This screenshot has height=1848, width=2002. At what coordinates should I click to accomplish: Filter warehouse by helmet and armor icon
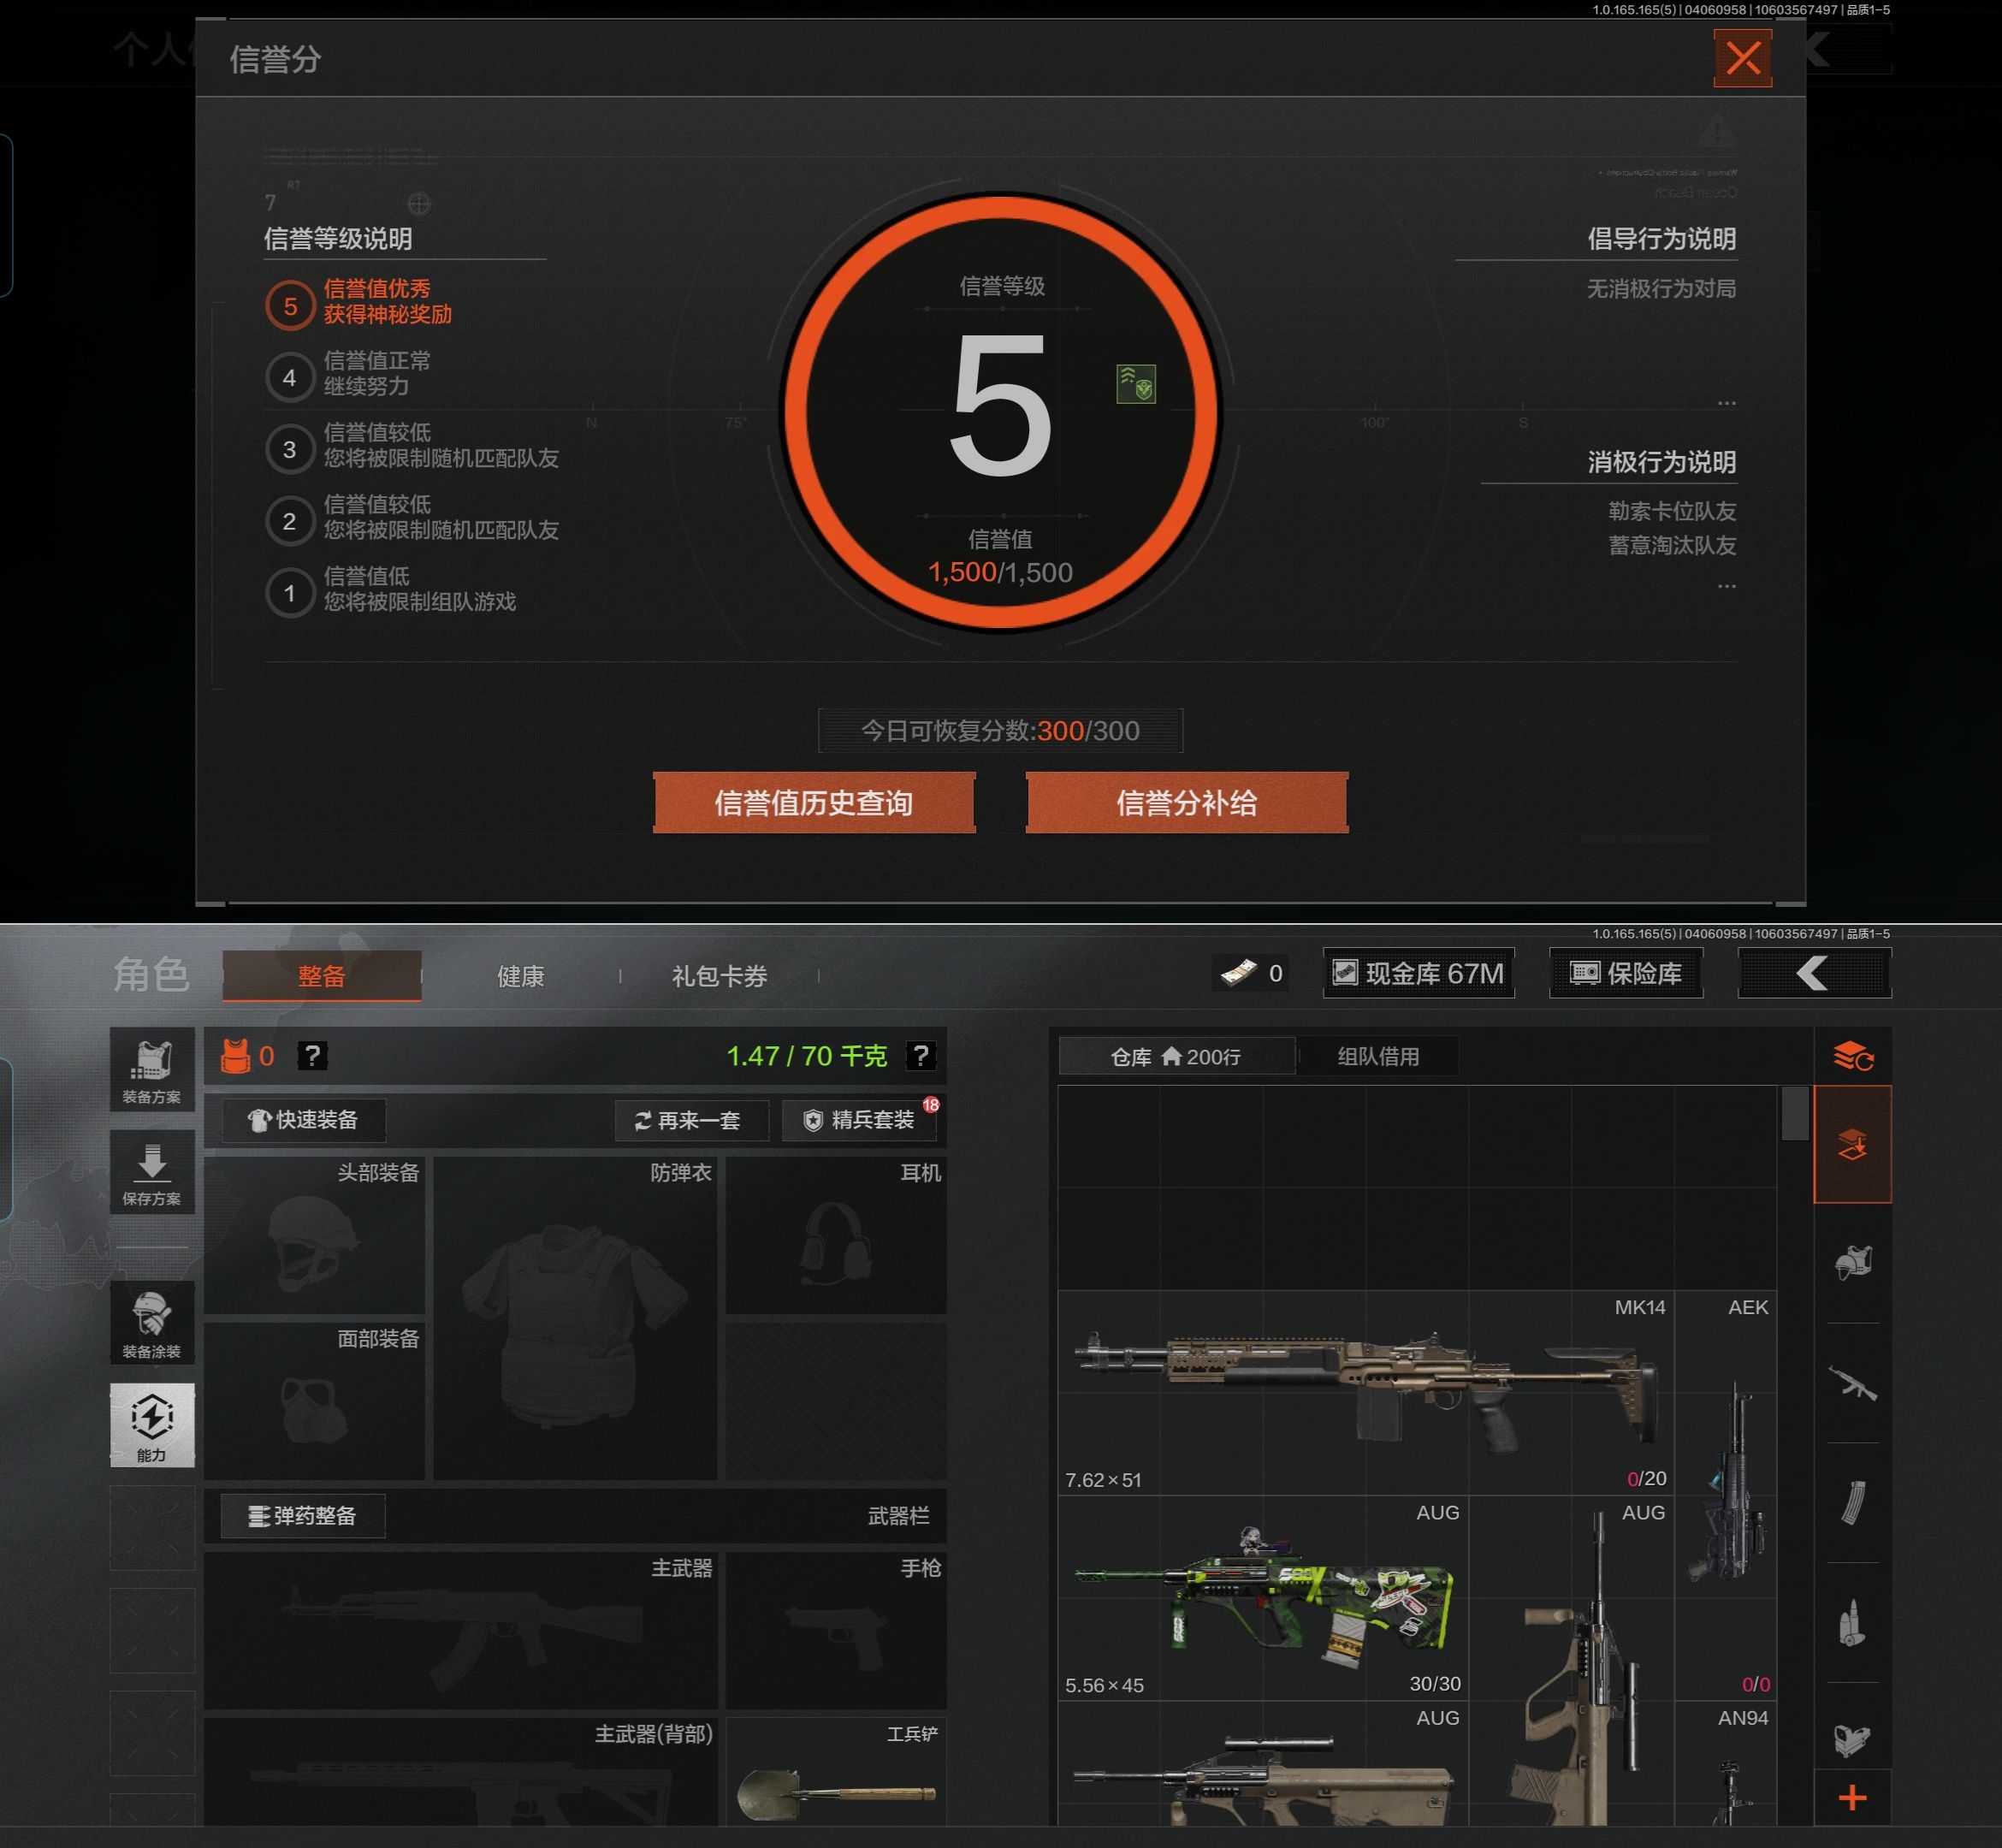pos(1852,1262)
